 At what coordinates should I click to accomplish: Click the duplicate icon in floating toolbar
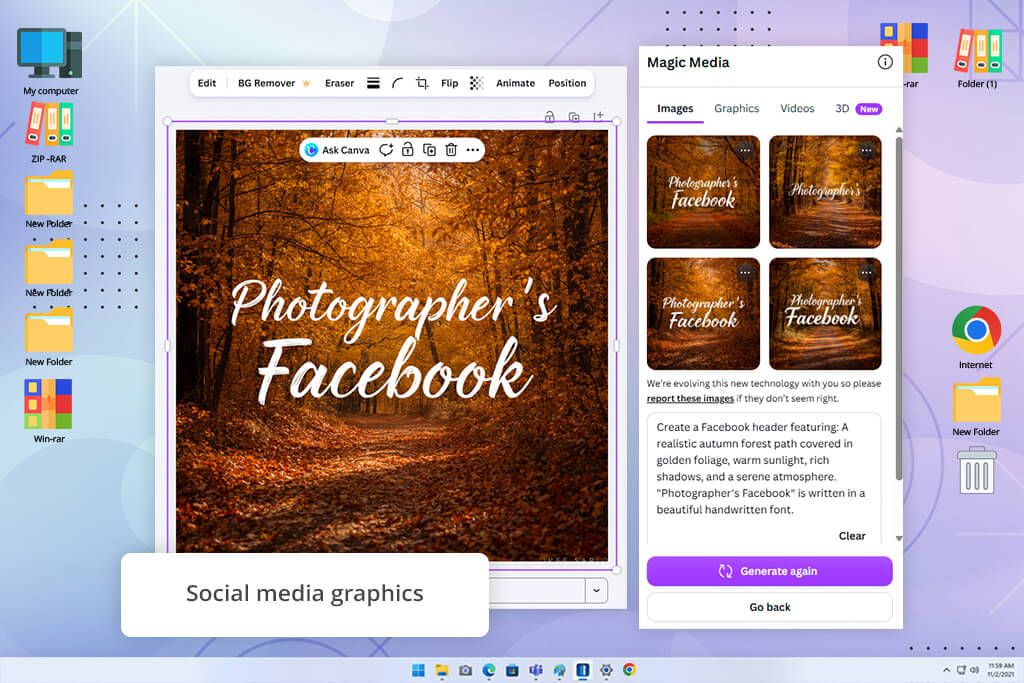[x=429, y=150]
